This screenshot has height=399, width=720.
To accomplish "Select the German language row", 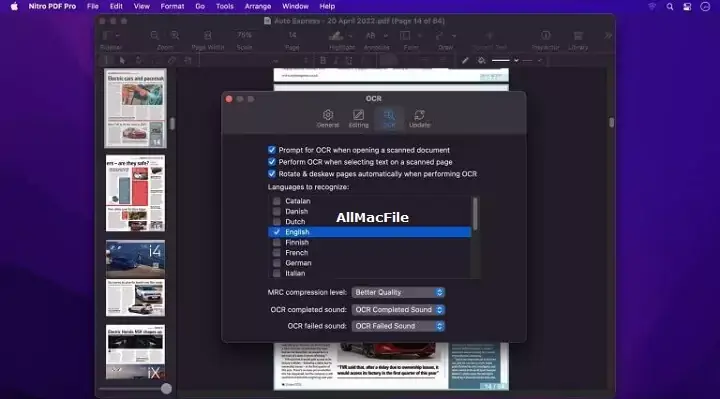I will pos(370,263).
